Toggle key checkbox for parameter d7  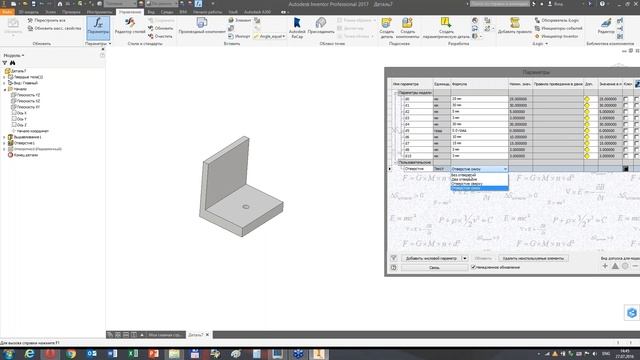click(625, 143)
